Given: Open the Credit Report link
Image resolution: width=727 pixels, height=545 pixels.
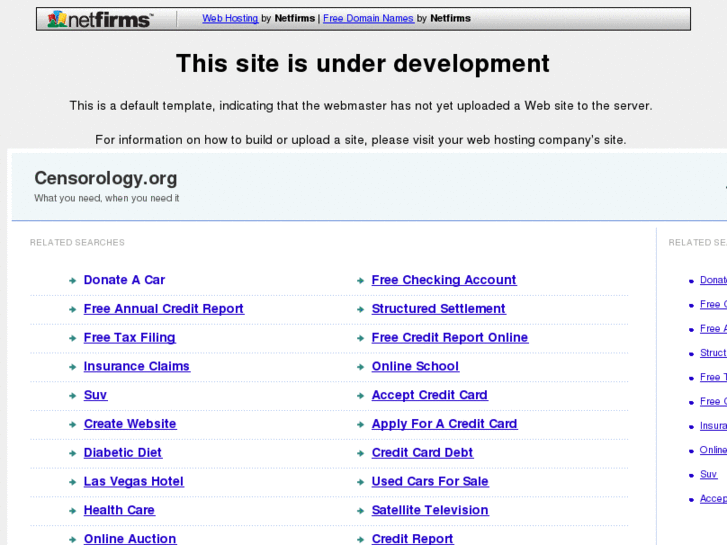Looking at the screenshot, I should pyautogui.click(x=412, y=539).
